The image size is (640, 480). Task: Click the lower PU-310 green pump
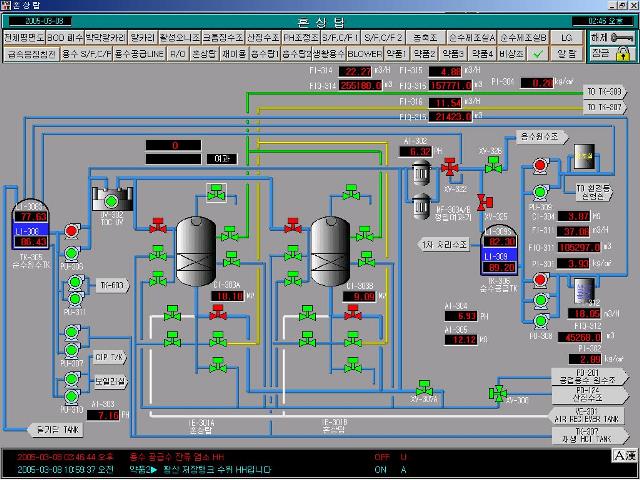coord(72,396)
